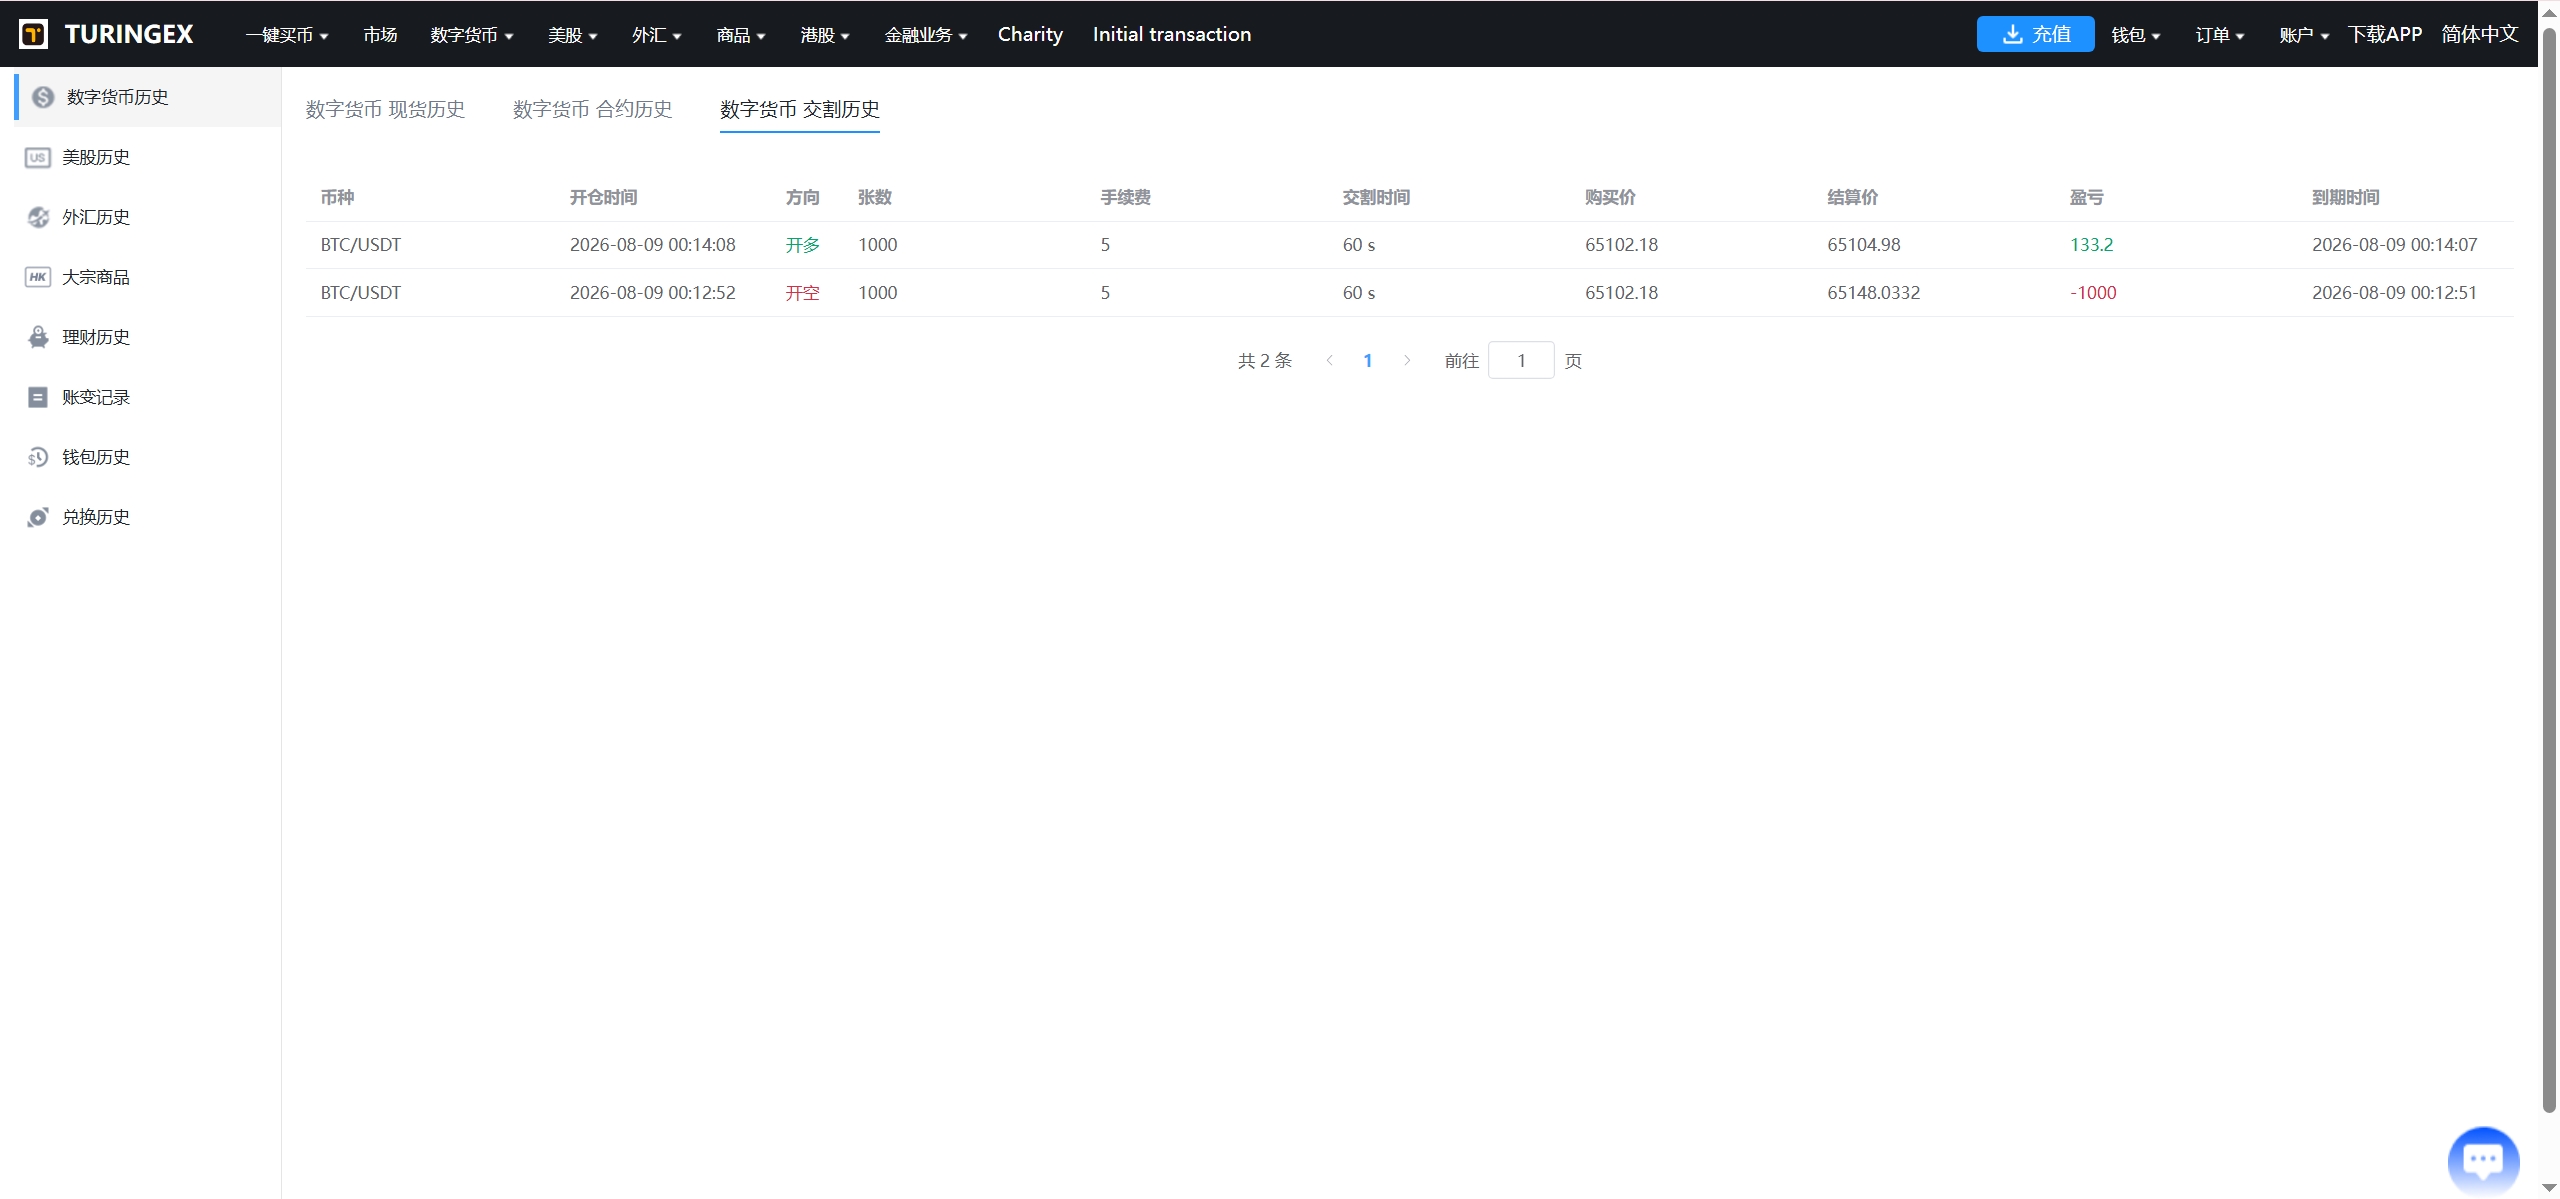
Task: Open 外汇历史 globe icon
Action: [x=38, y=217]
